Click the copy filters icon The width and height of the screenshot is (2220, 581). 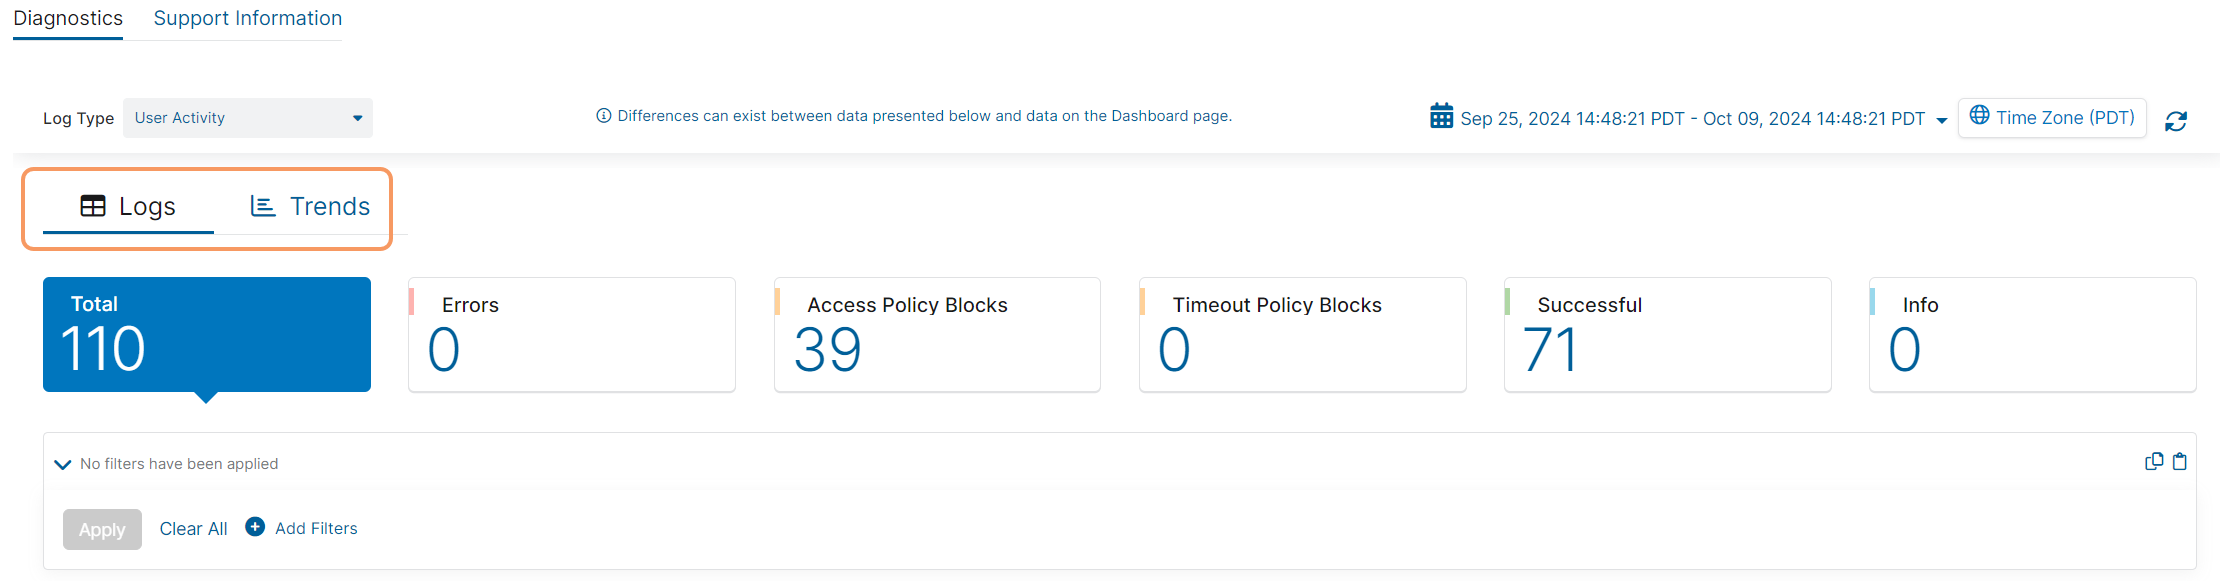pyautogui.click(x=2154, y=461)
